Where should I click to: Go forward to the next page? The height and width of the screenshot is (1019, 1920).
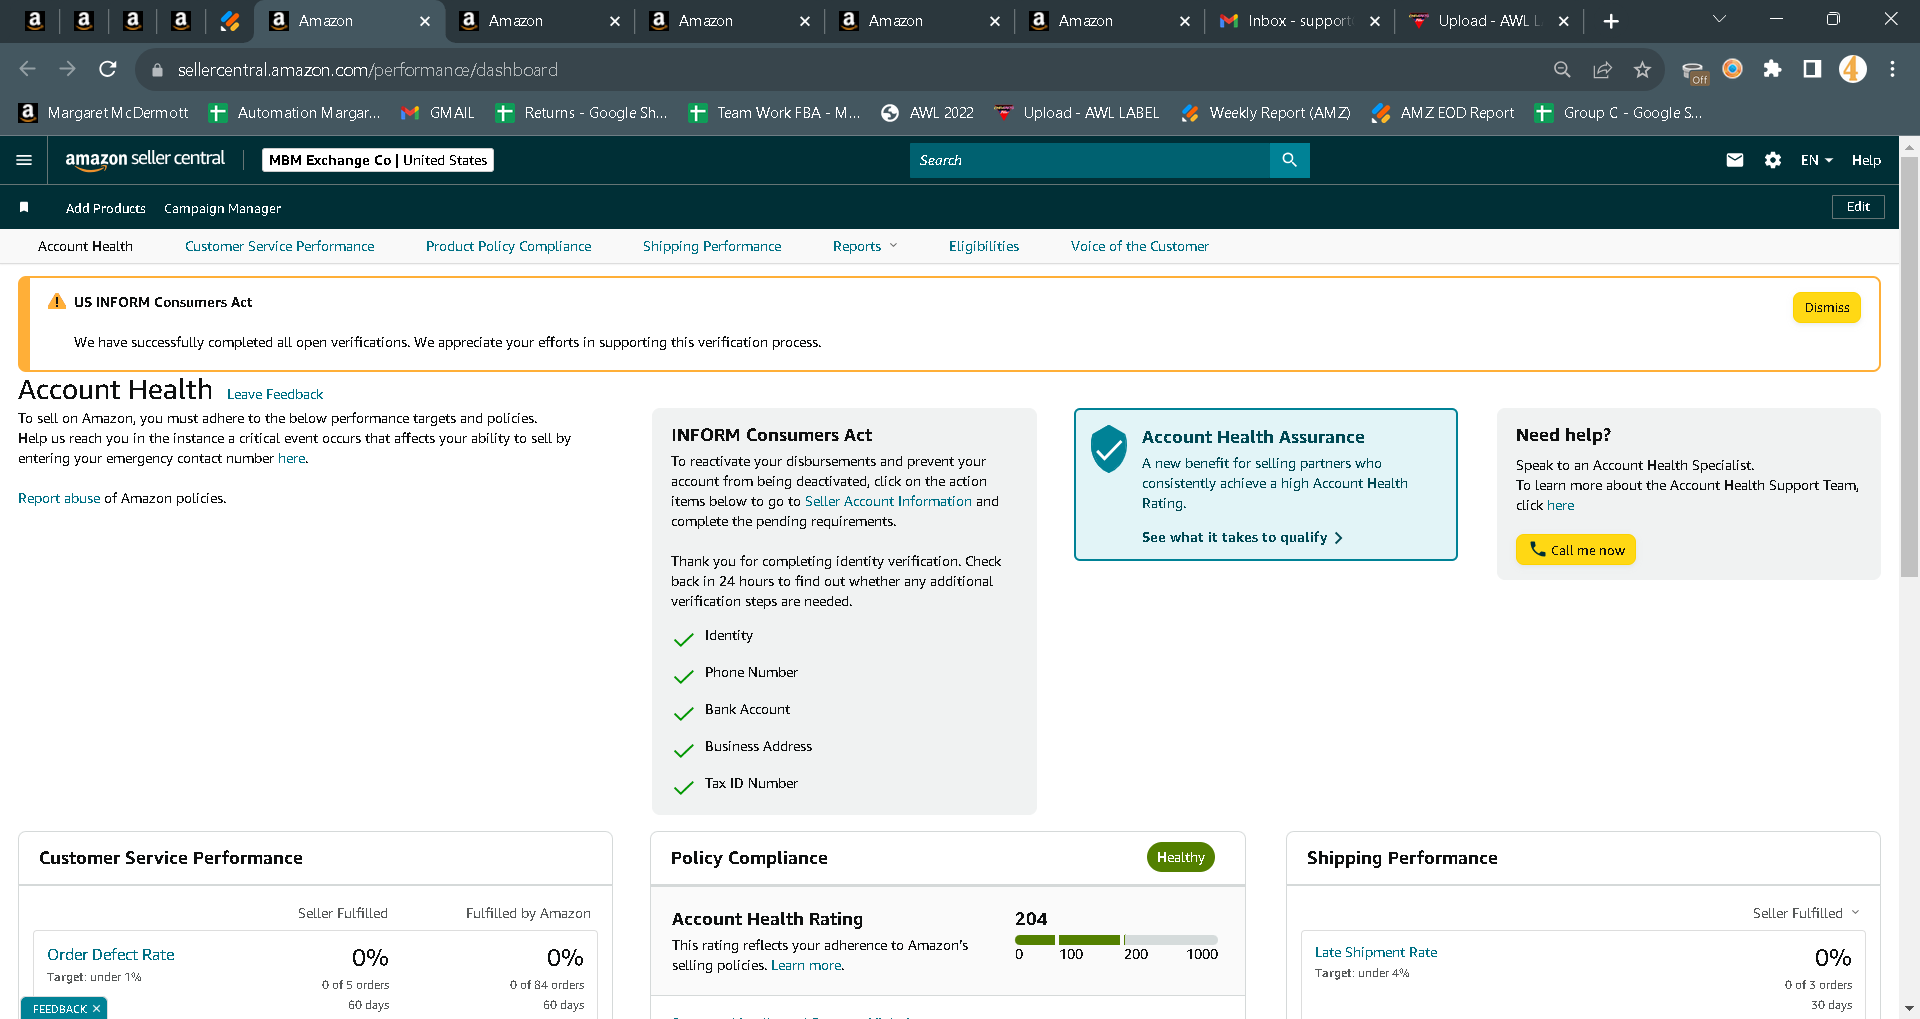click(x=67, y=69)
